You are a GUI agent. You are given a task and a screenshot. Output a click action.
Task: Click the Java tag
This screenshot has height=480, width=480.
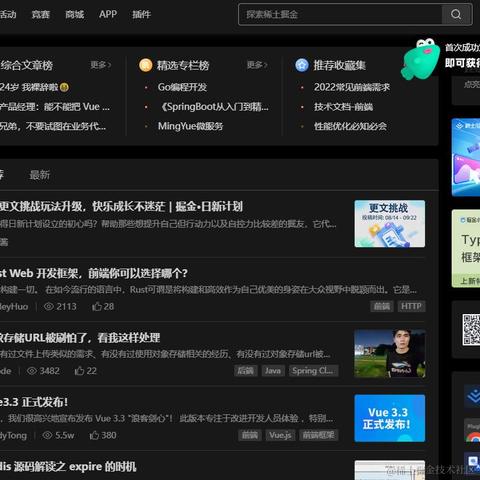click(273, 371)
